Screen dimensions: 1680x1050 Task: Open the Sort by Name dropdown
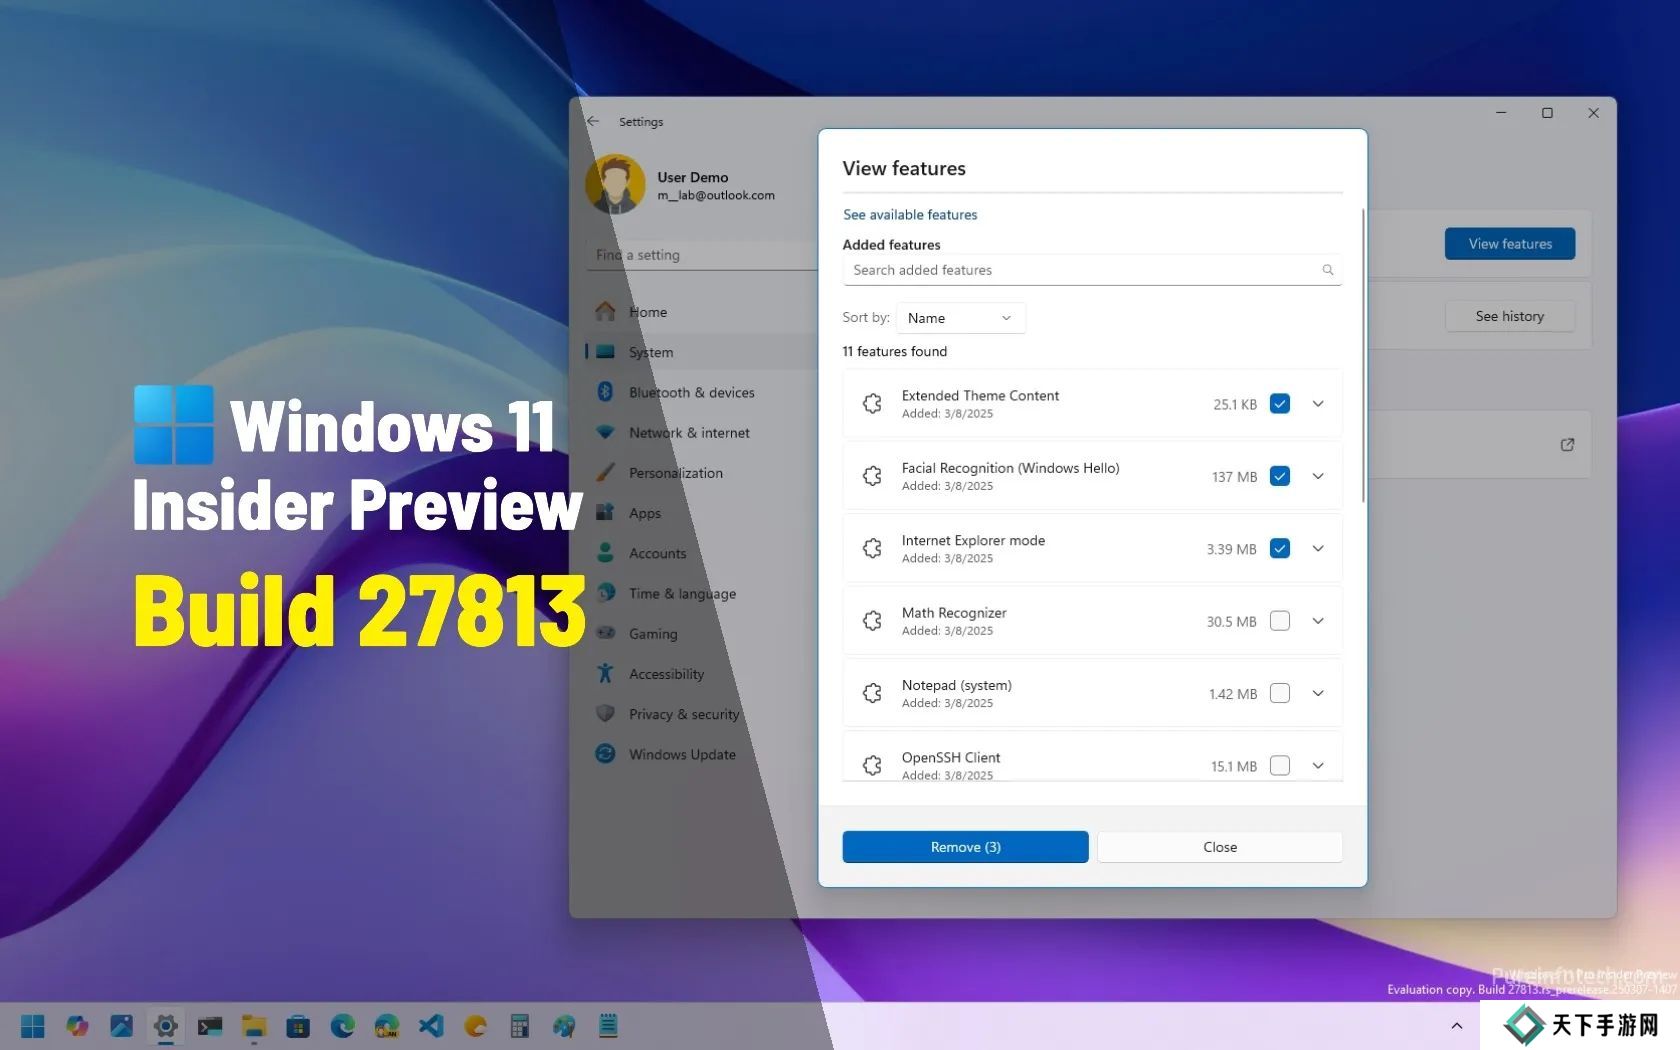(960, 318)
